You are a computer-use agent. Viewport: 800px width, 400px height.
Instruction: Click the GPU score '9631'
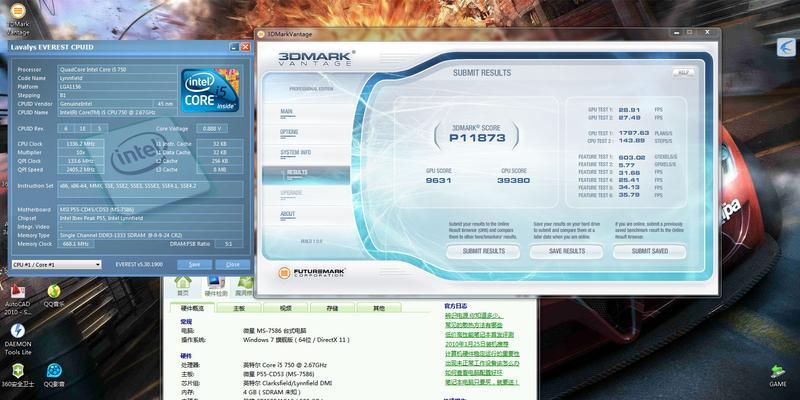pyautogui.click(x=438, y=180)
